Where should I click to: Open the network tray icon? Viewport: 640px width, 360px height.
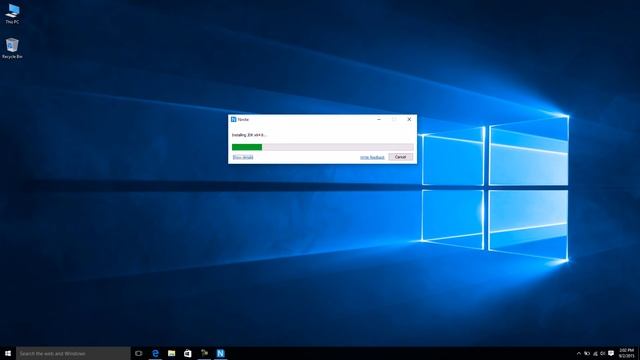pos(595,353)
